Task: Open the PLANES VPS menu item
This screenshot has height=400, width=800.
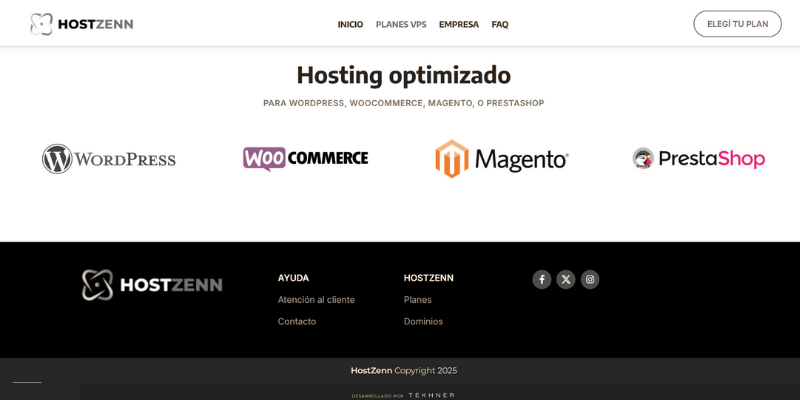Action: [401, 24]
